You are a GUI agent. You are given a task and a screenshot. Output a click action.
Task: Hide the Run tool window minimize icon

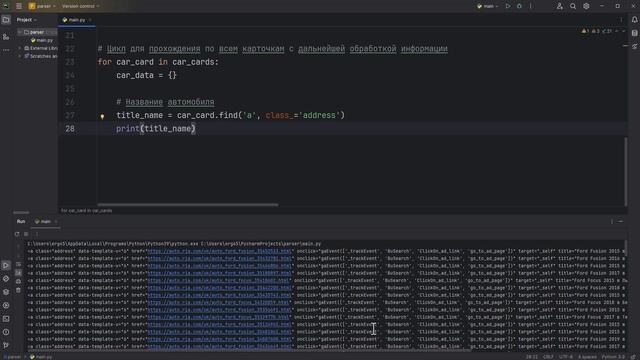click(620, 221)
